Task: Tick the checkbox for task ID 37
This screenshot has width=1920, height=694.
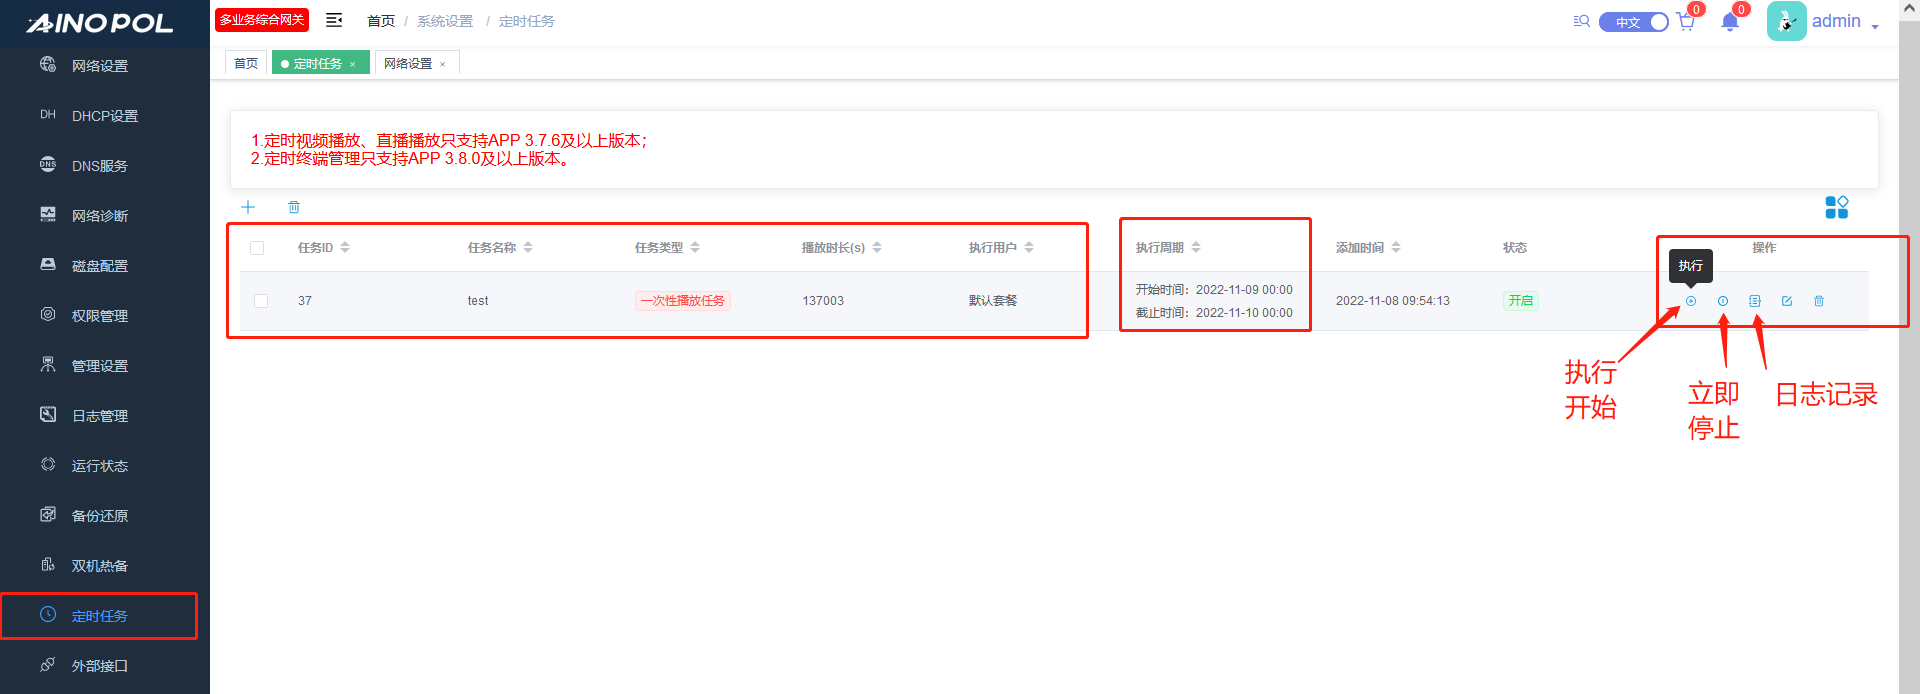Action: coord(261,301)
